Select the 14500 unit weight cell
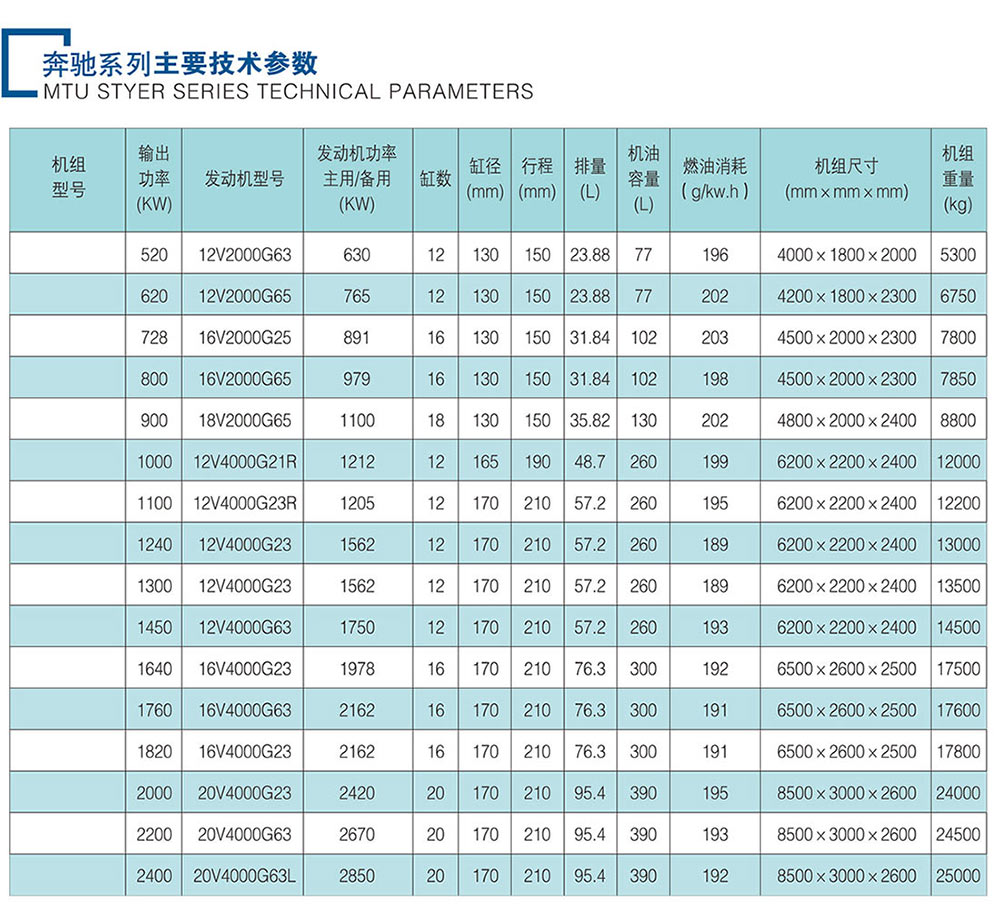The image size is (1000, 907). click(958, 628)
